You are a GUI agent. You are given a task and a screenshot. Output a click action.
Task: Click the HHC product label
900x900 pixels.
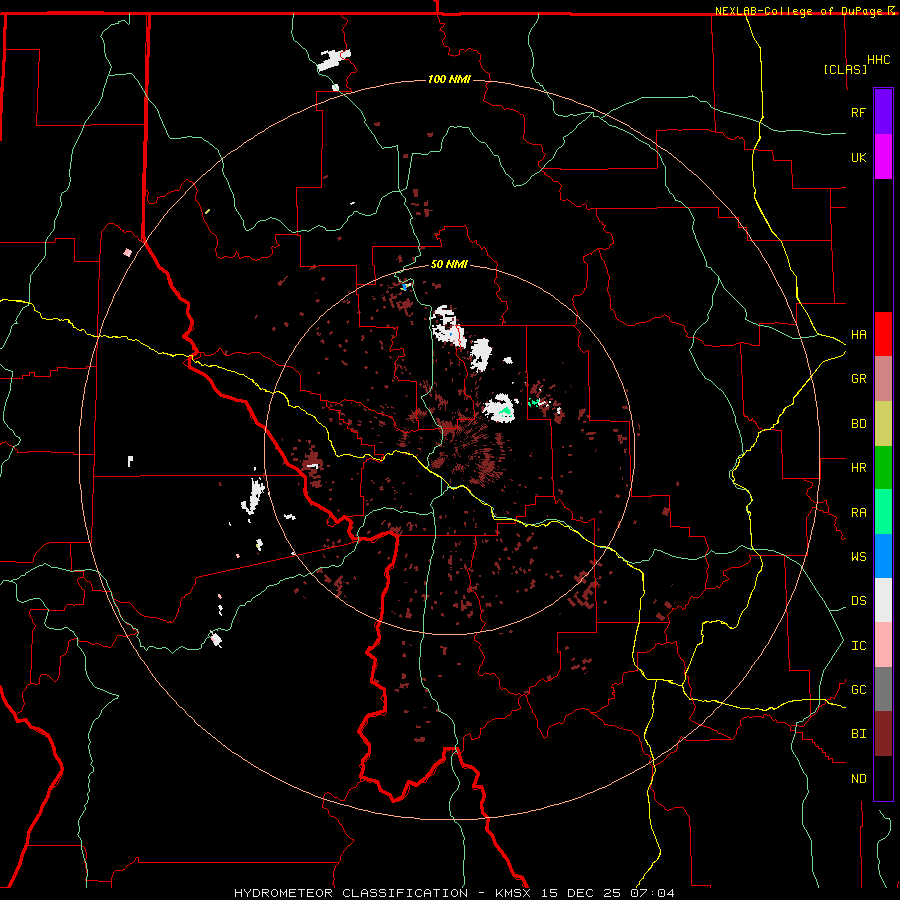coord(878,60)
